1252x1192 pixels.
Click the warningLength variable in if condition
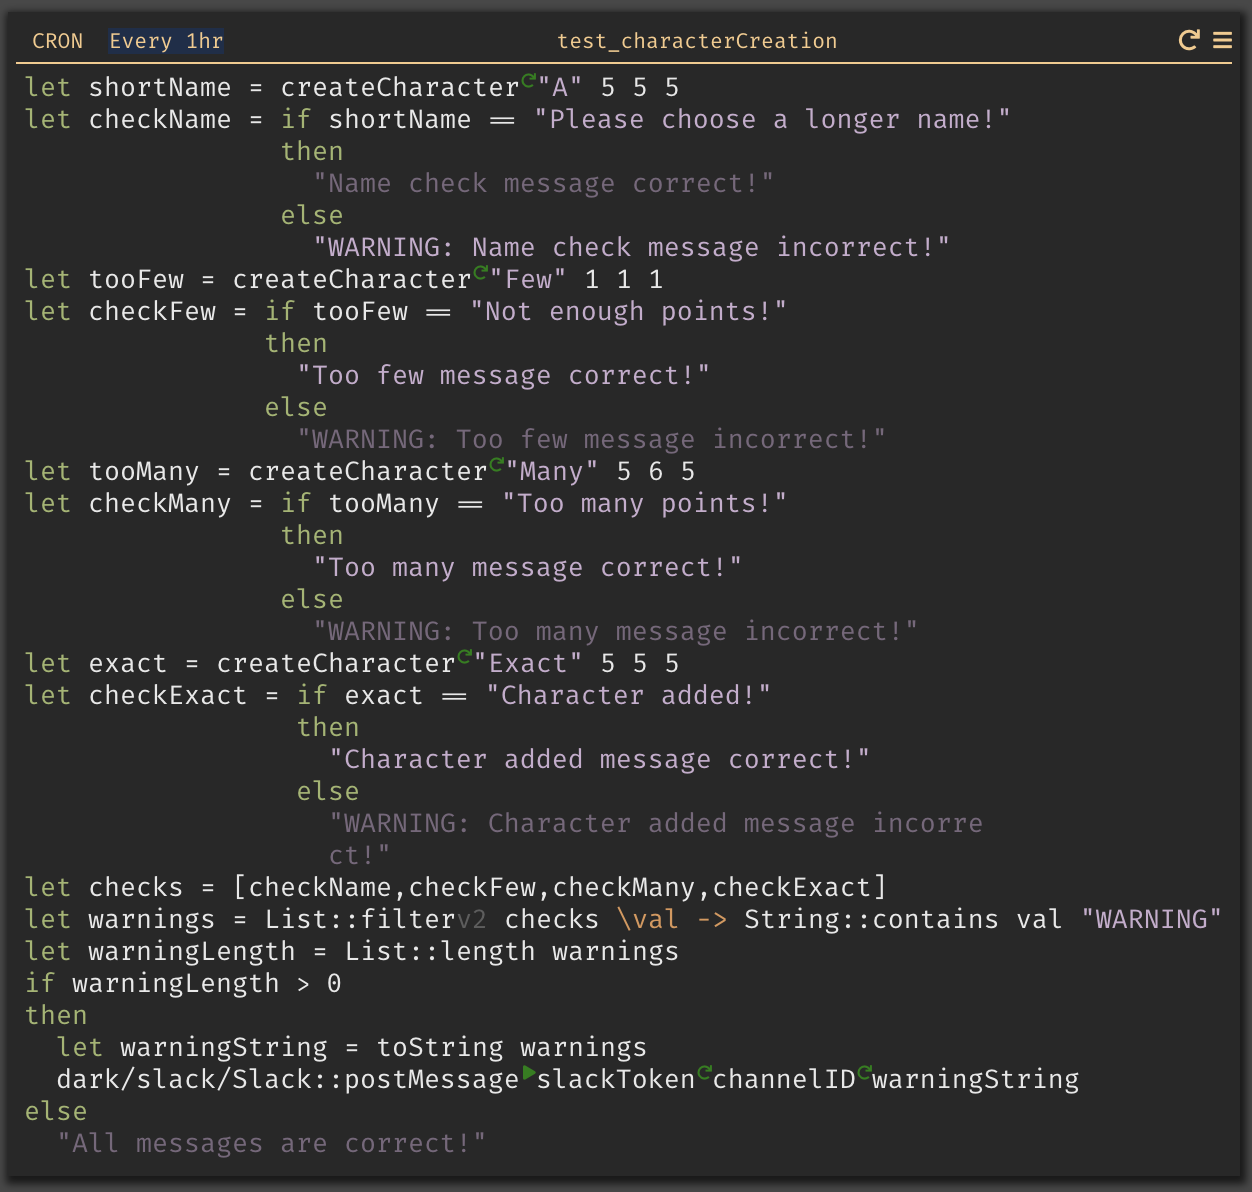(x=175, y=983)
